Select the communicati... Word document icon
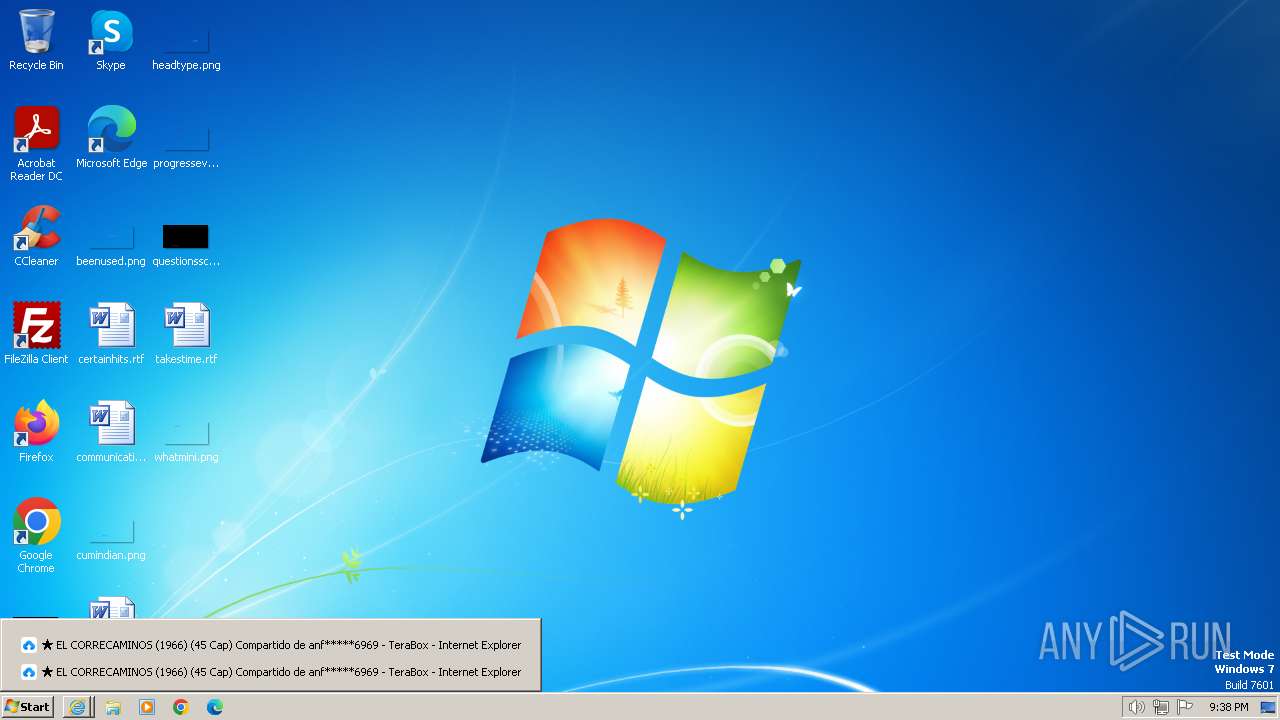1280x720 pixels. tap(111, 432)
